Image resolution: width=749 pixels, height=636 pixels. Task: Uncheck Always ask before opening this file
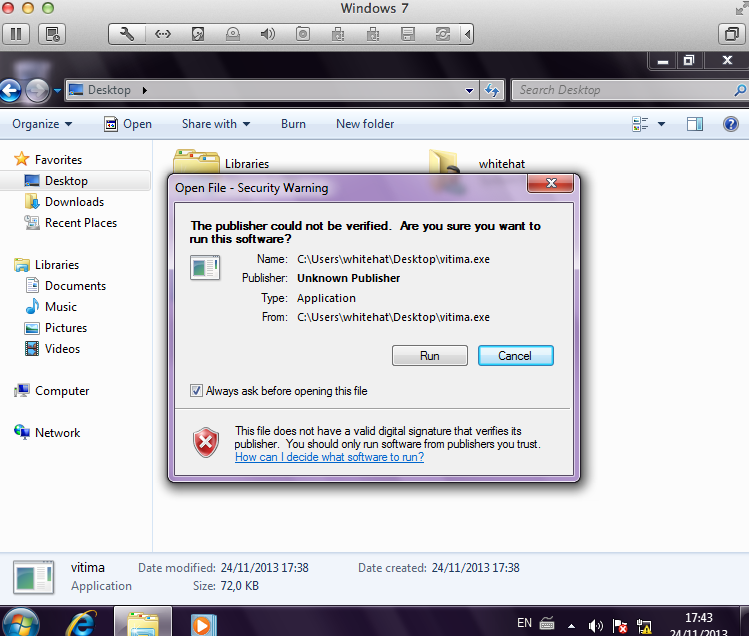196,390
